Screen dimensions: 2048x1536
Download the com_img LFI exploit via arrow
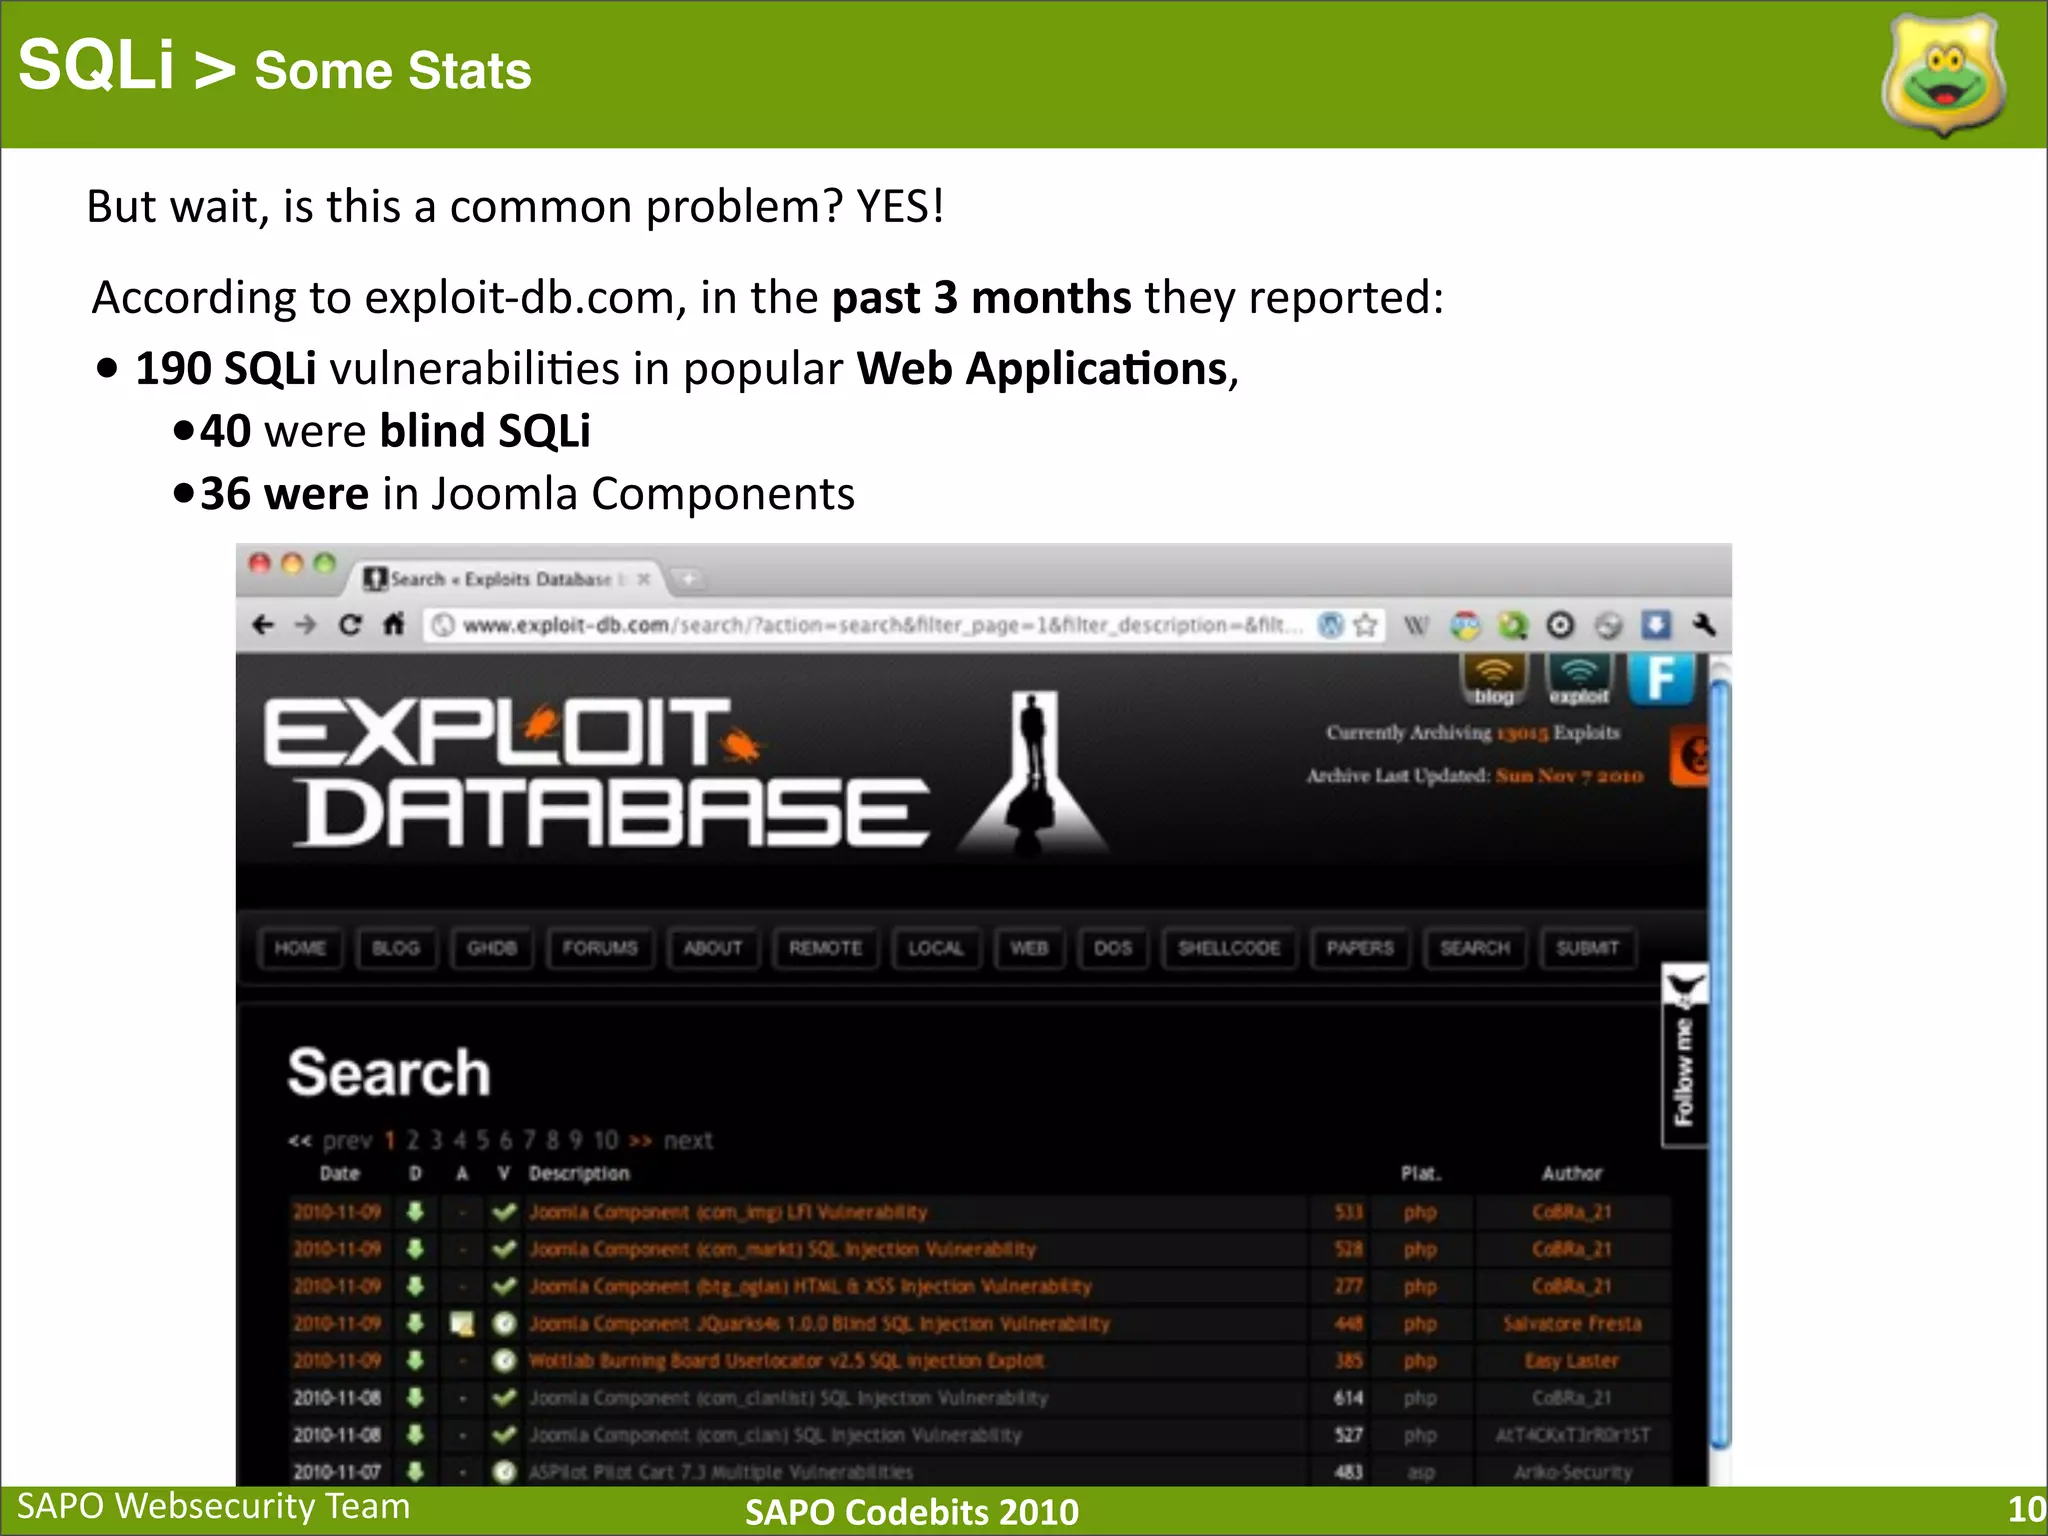[416, 1212]
